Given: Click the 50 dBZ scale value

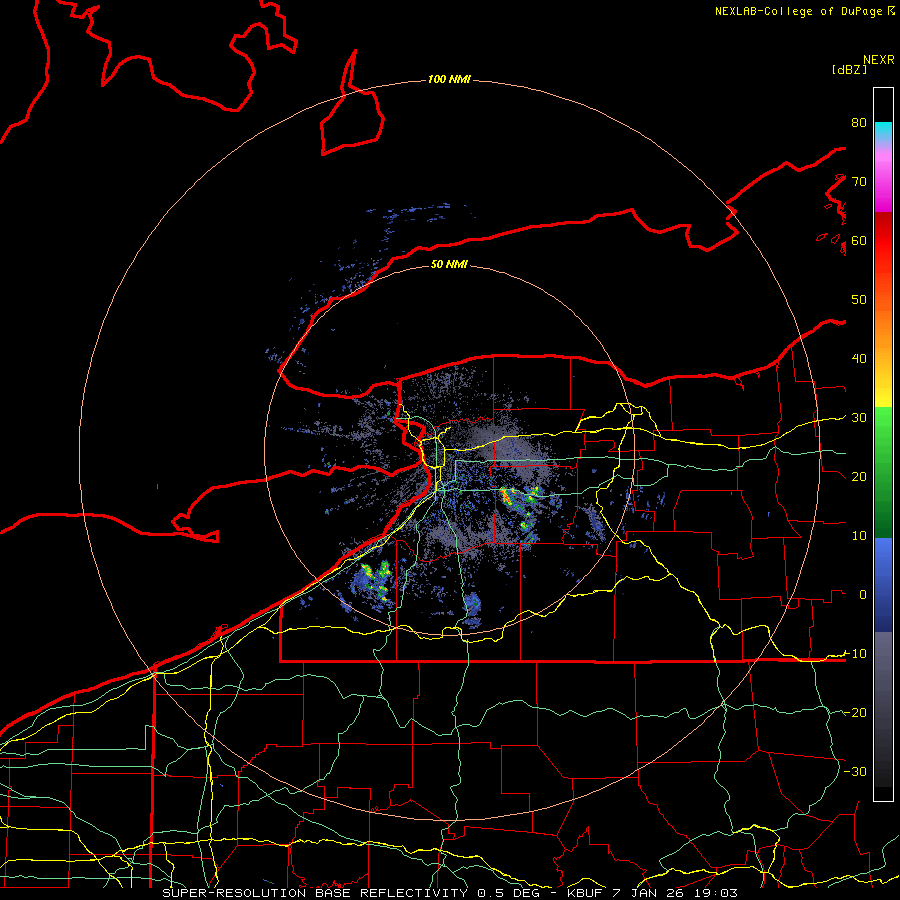Looking at the screenshot, I should 859,300.
